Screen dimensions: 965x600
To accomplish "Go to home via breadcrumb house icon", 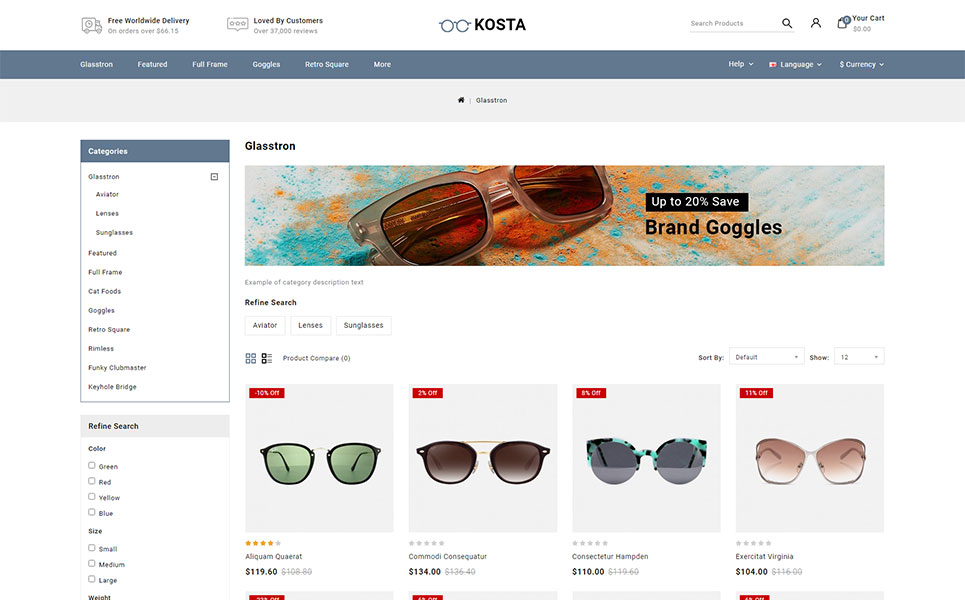I will coord(460,100).
